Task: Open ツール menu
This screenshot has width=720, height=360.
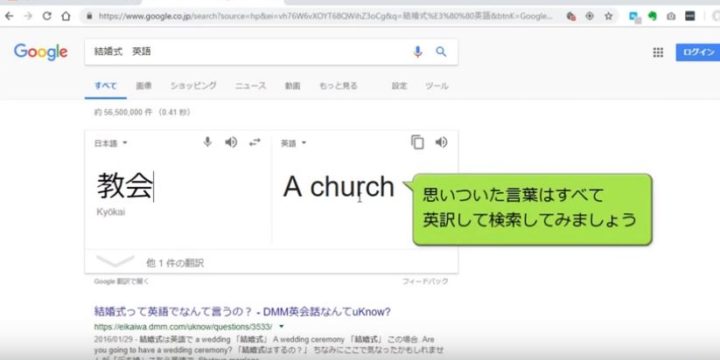Action: [x=437, y=86]
